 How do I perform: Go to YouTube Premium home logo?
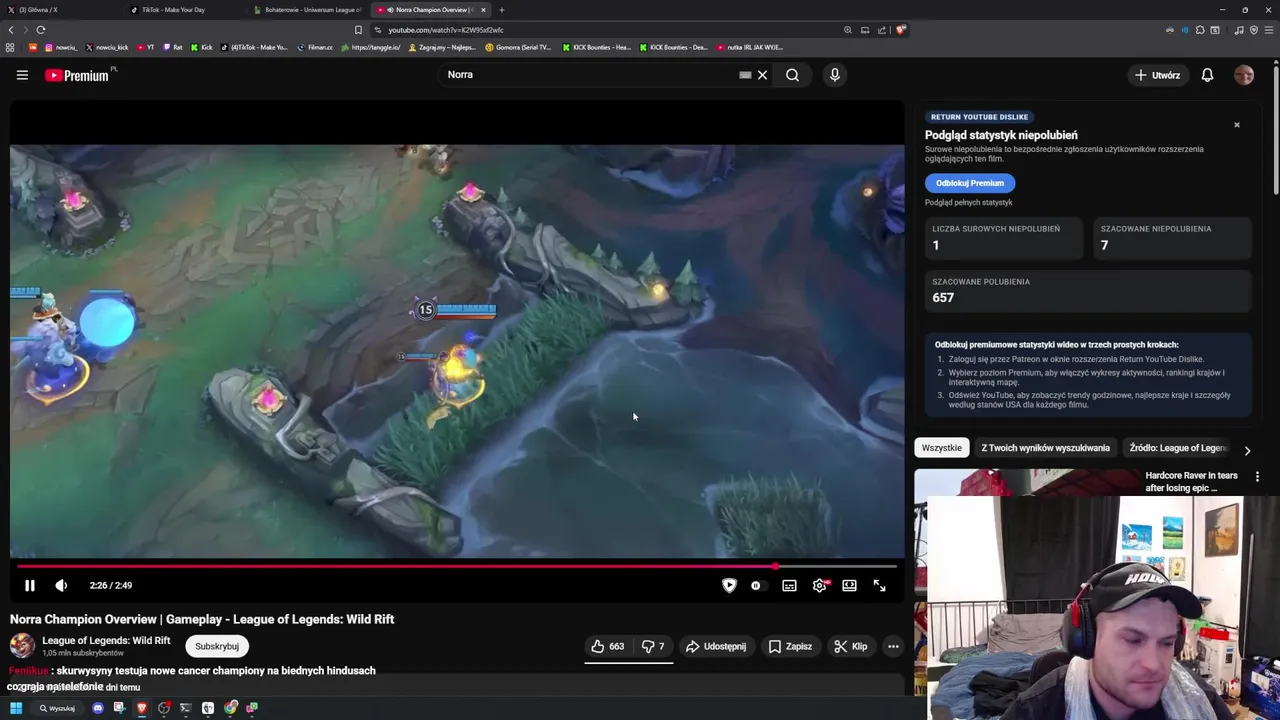(x=77, y=75)
